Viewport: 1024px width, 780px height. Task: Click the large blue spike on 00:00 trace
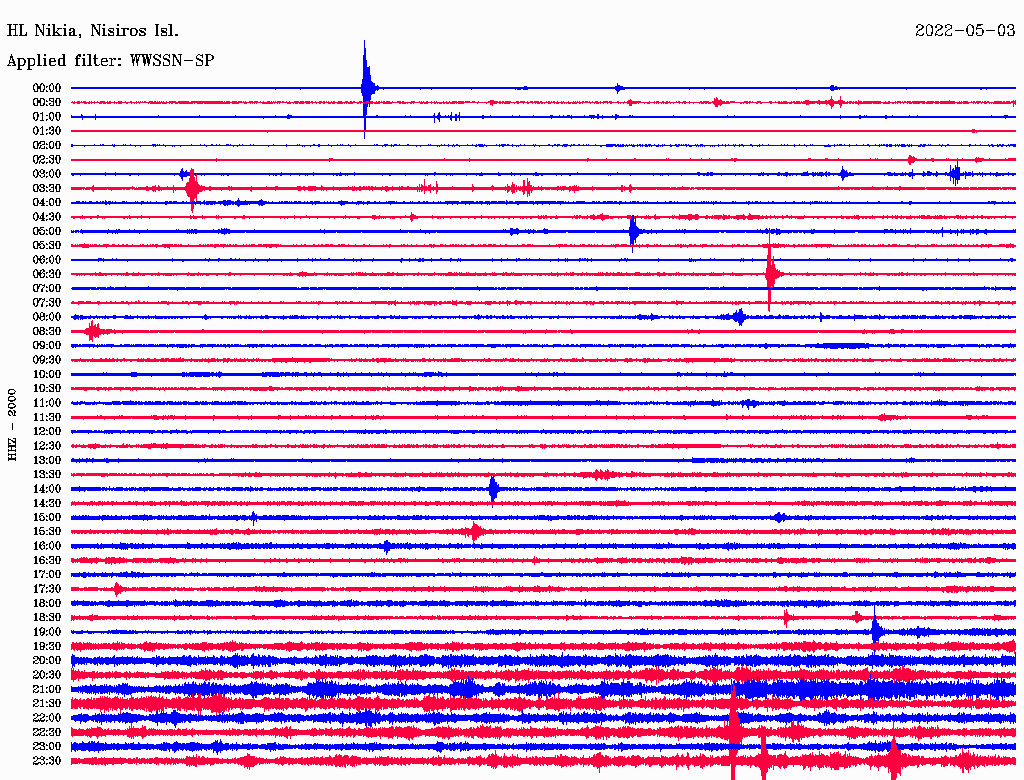pos(366,88)
